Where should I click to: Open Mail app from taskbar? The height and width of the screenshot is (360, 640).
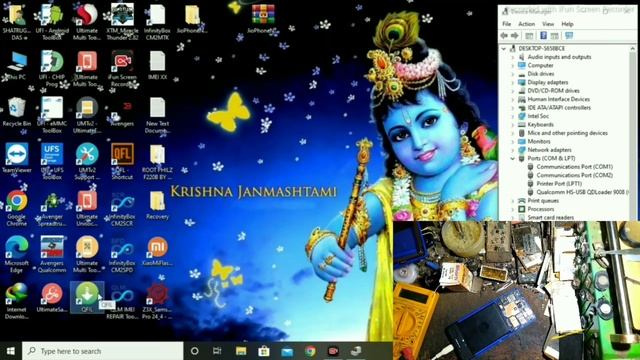coord(287,351)
